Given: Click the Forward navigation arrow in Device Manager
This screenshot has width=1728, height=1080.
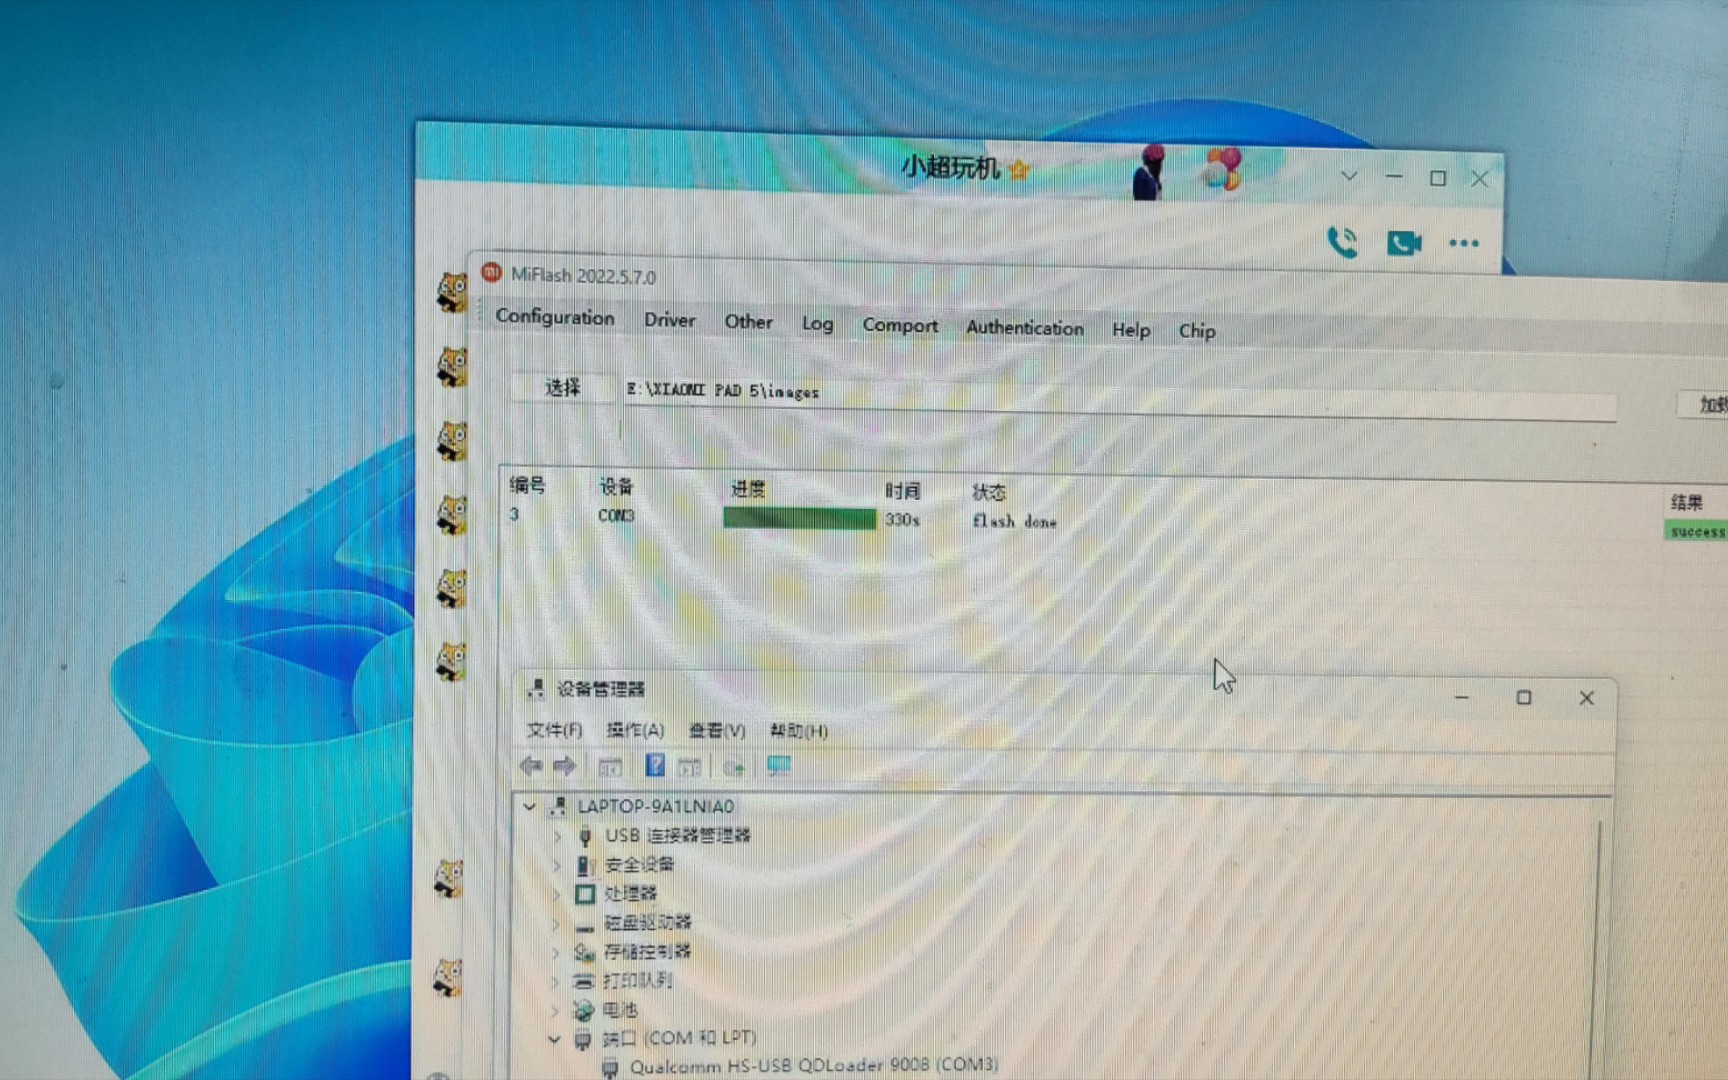Looking at the screenshot, I should [x=565, y=766].
